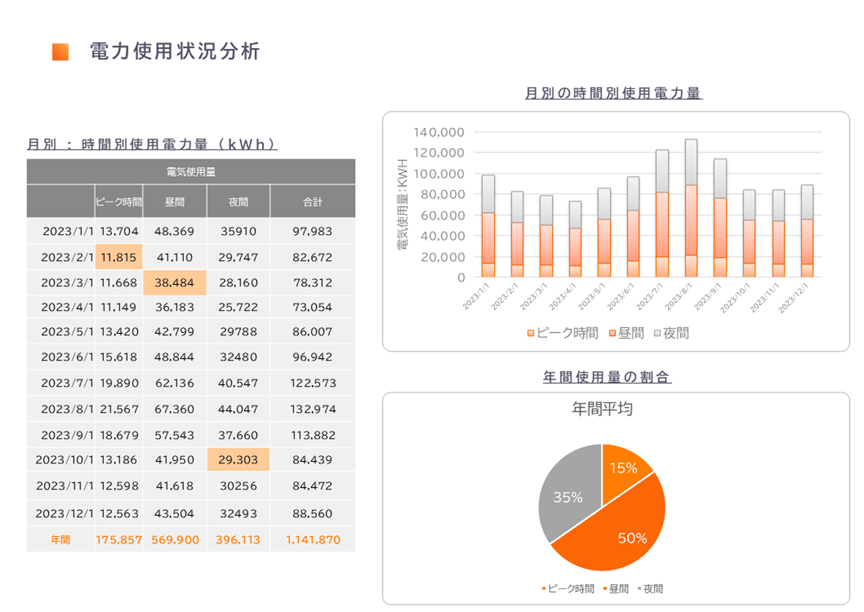Image resolution: width=864 pixels, height=612 pixels.
Task: Click the 合計 column header in the table
Action: [x=313, y=202]
